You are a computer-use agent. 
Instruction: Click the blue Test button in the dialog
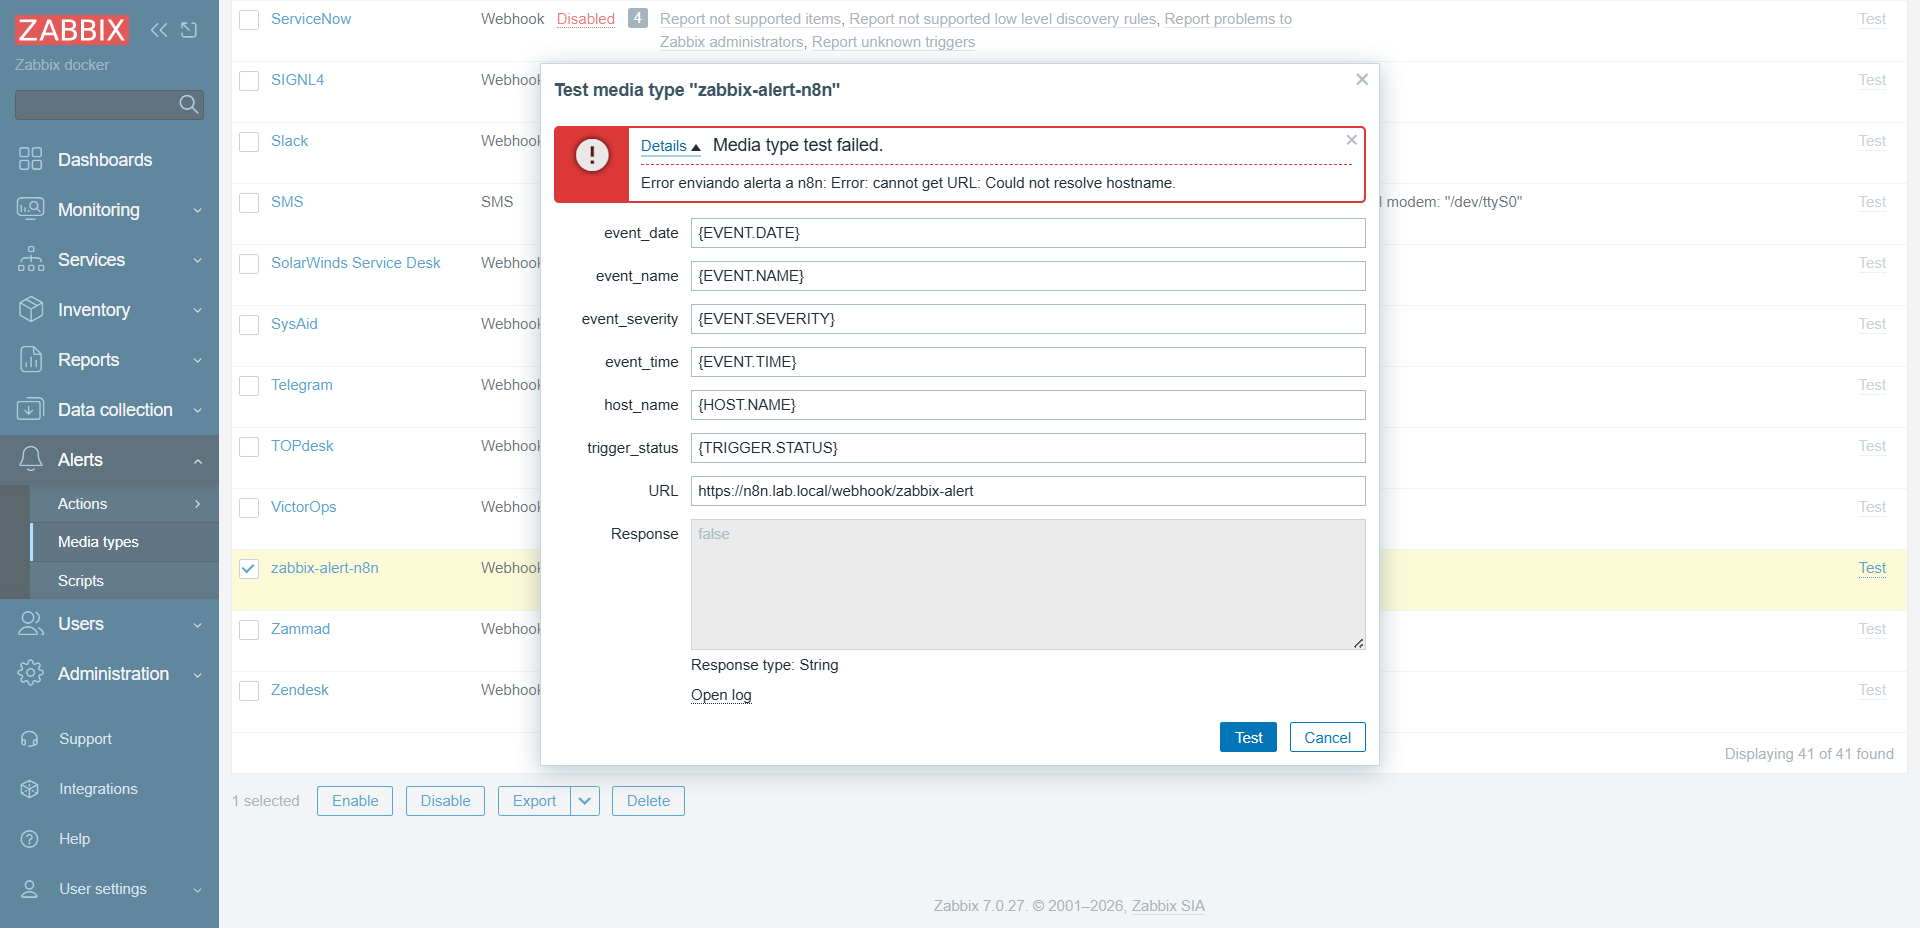coord(1248,737)
